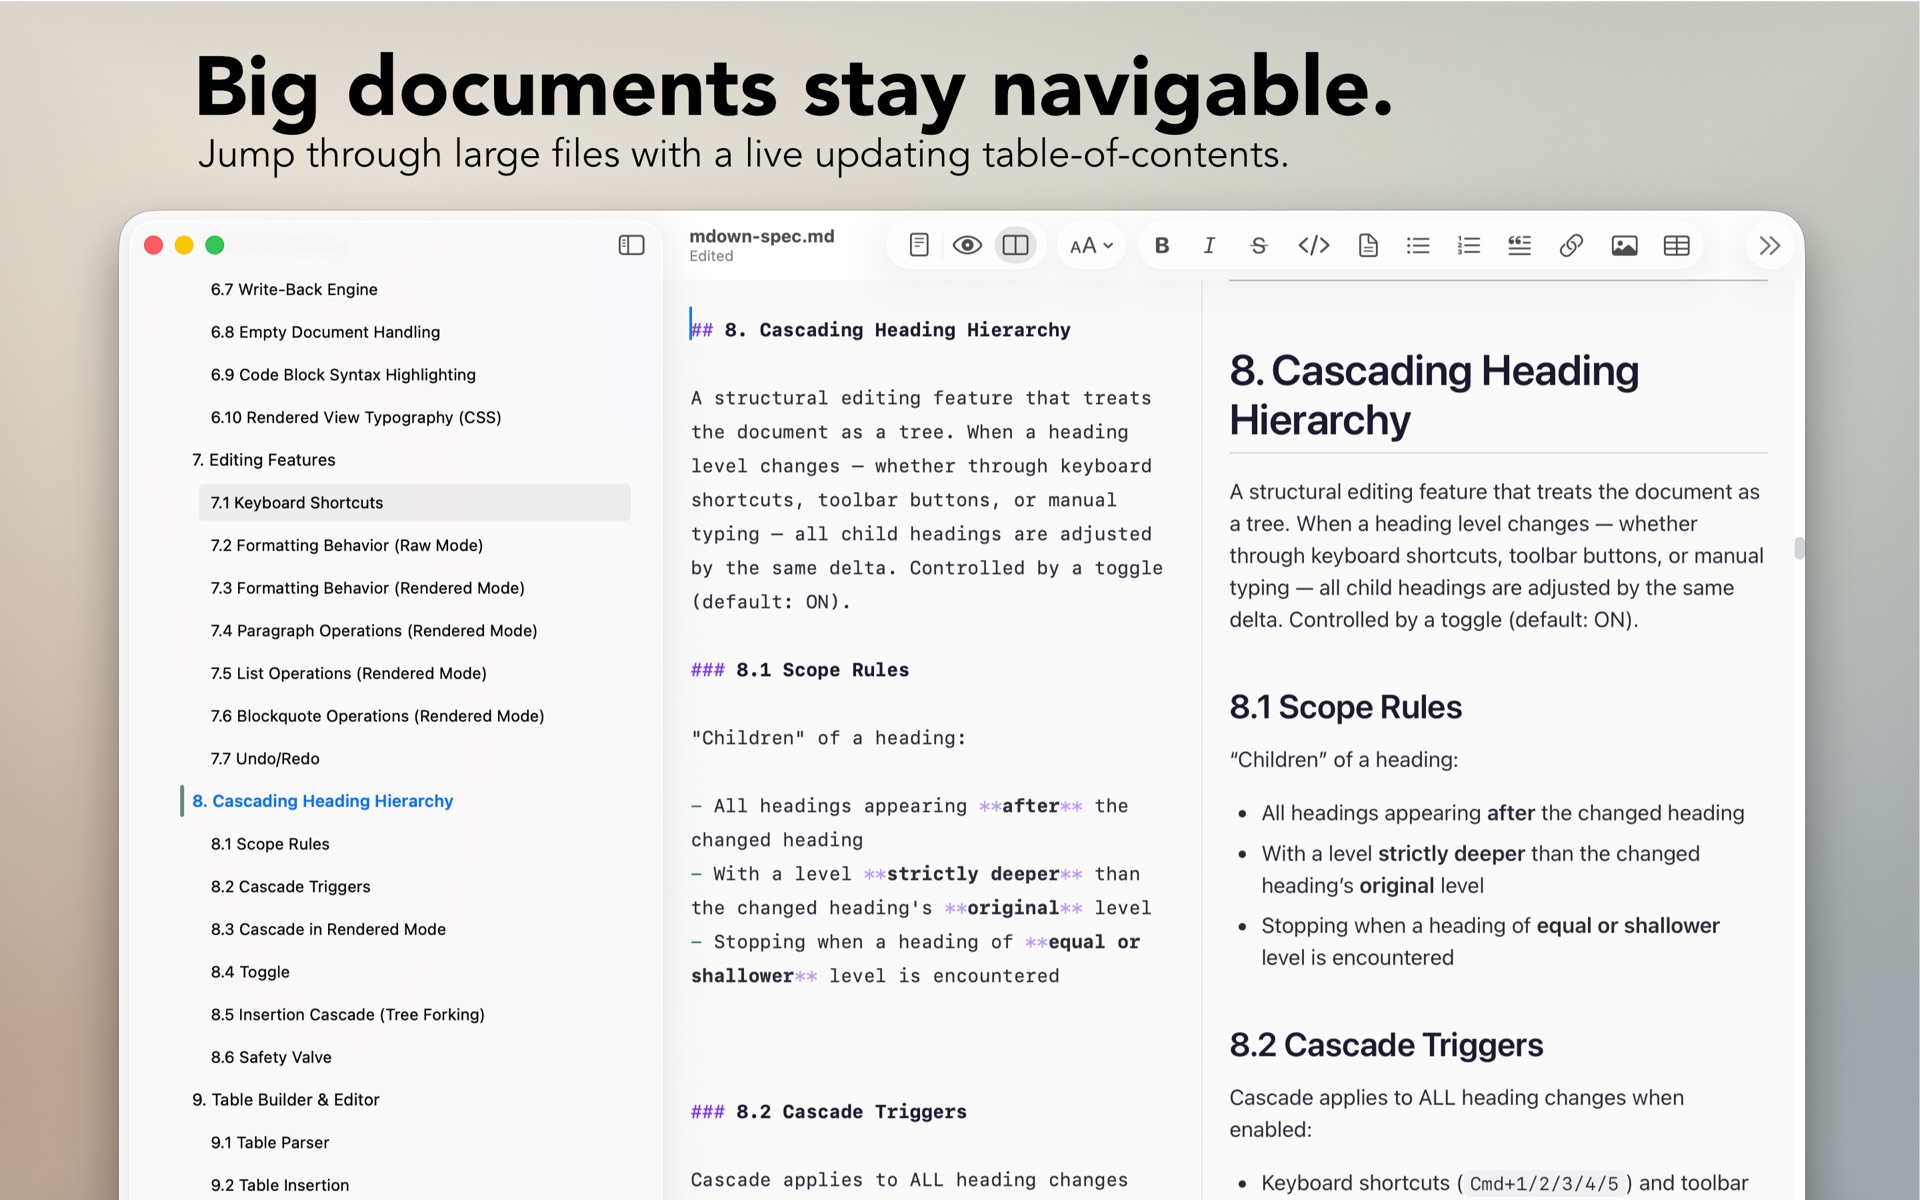Viewport: 1920px width, 1200px height.
Task: Select the split view mode
Action: click(1015, 245)
